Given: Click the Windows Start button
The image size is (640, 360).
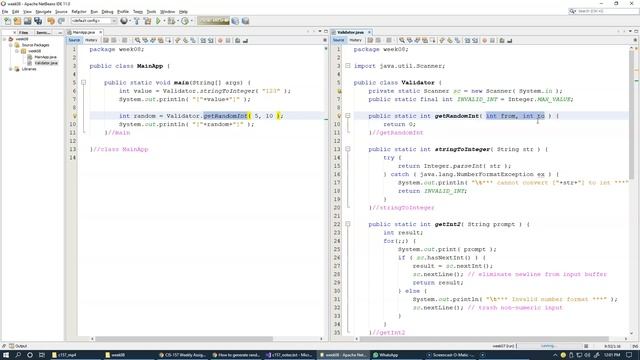Looking at the screenshot, I should 6,355.
